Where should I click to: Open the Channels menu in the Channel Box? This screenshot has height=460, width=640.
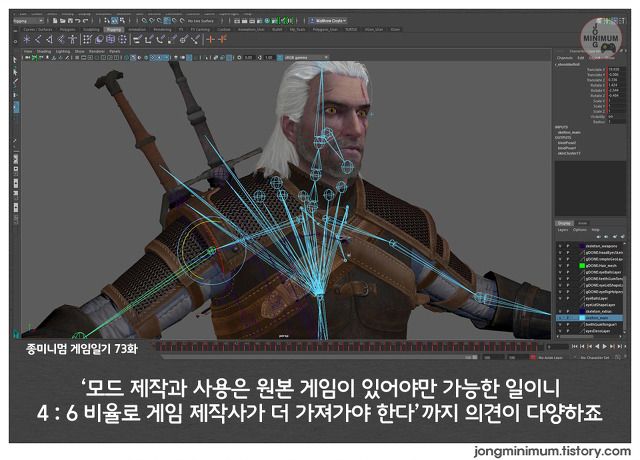tap(564, 58)
